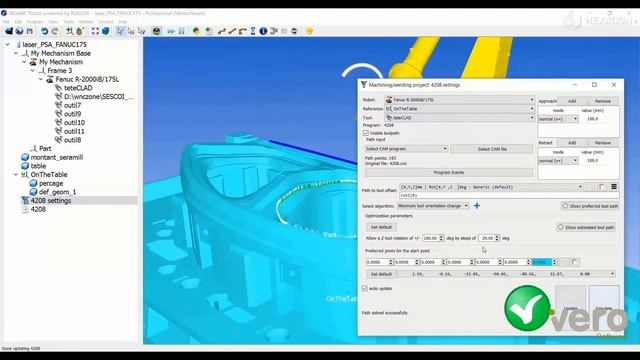Screen dimensions: 640x360
Task: Click the Fit all view icon
Action: point(95,31)
